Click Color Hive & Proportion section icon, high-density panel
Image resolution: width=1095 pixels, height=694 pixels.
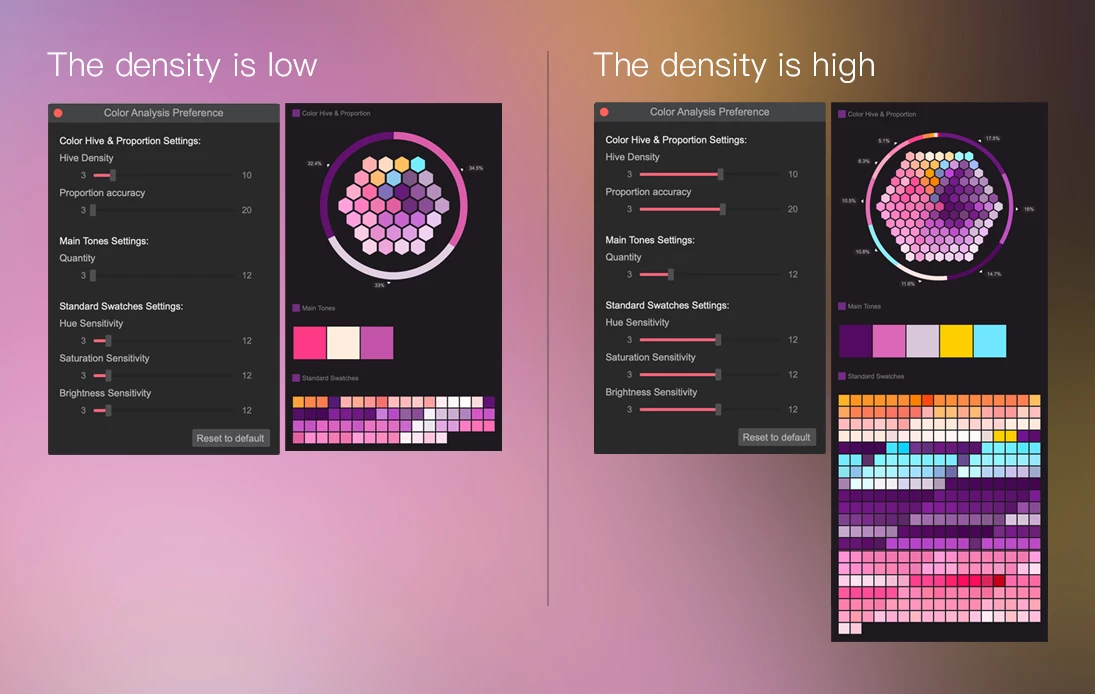click(x=842, y=114)
